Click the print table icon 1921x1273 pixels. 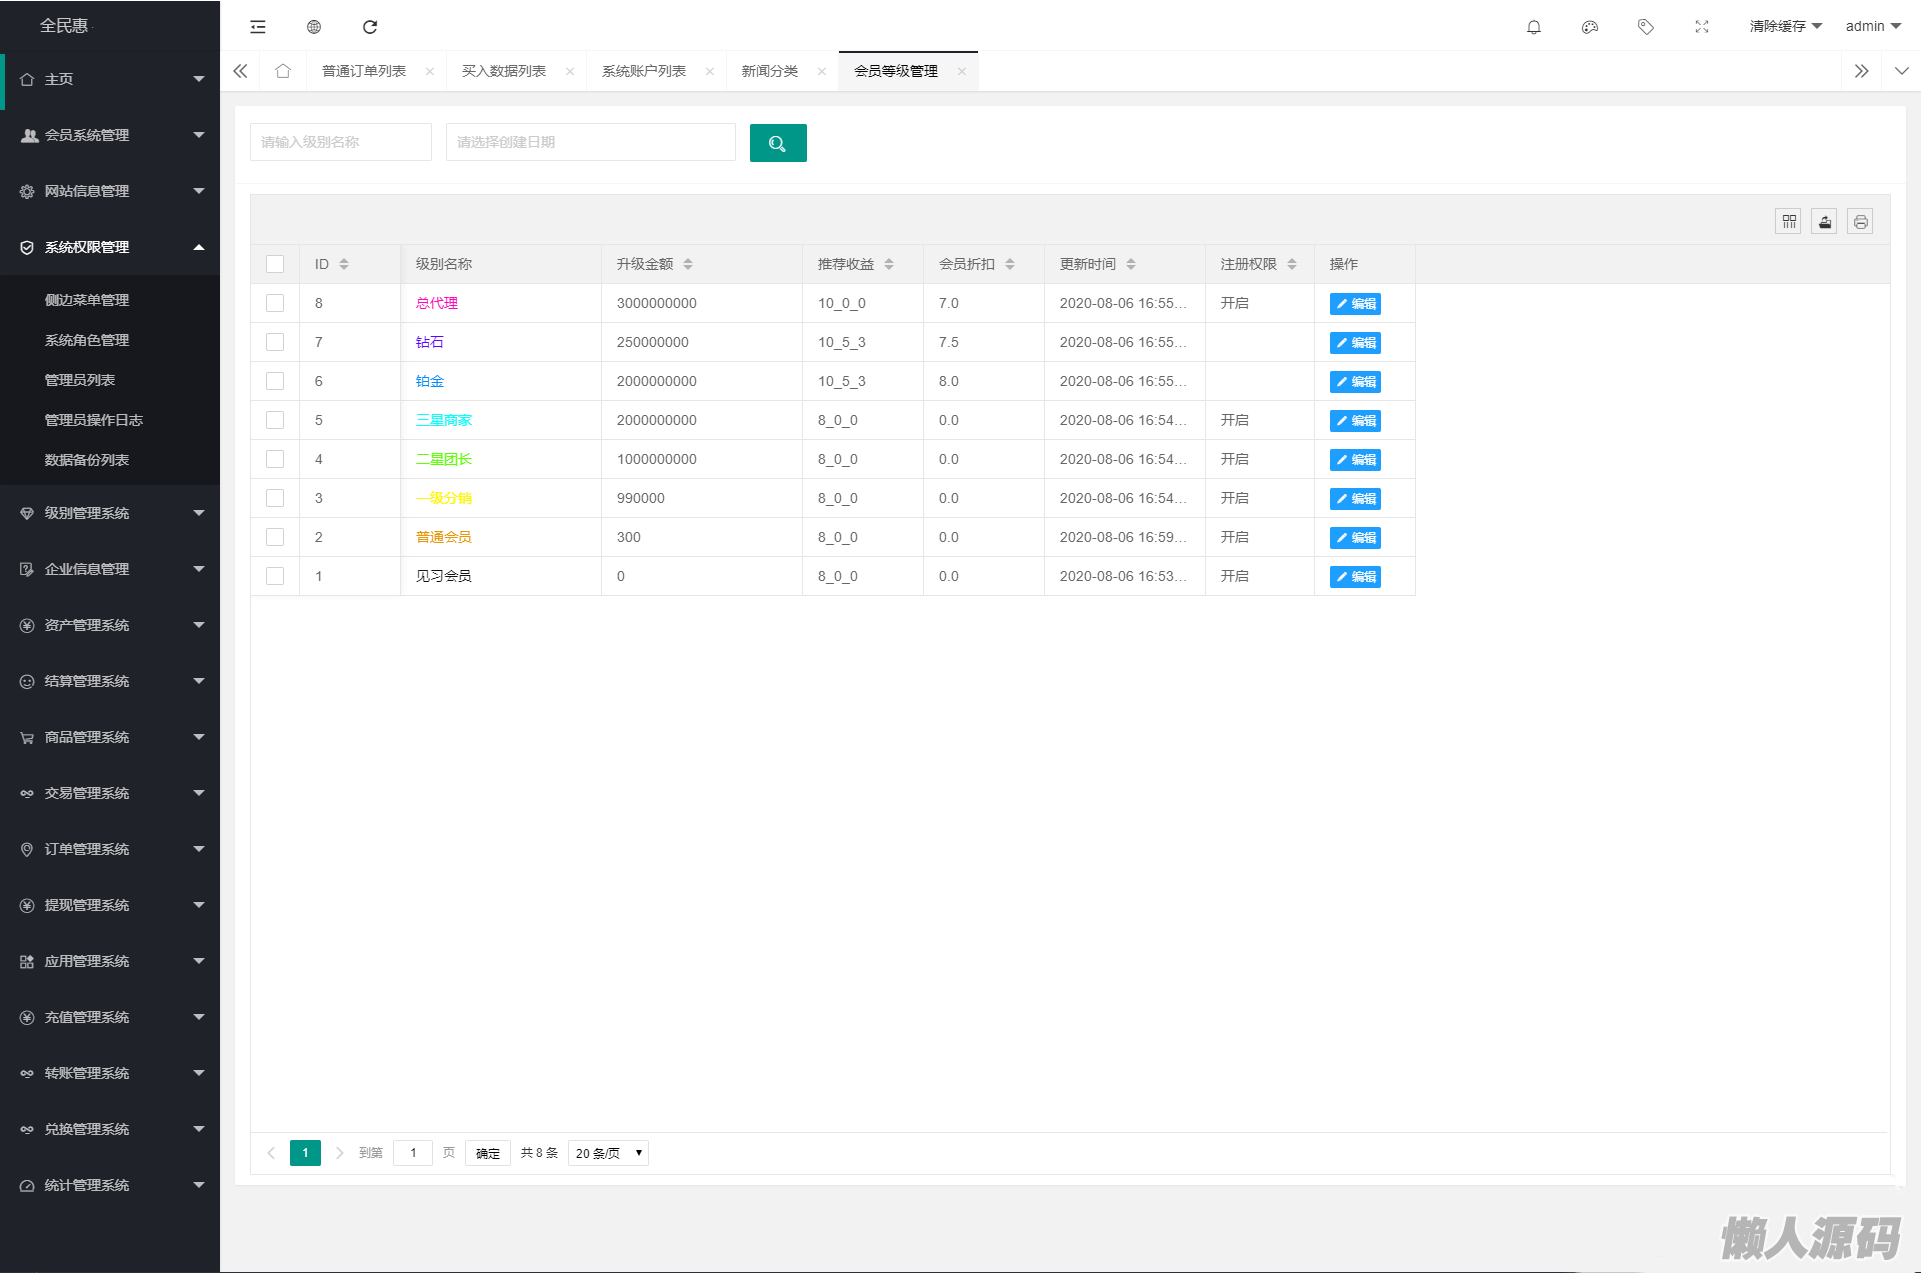pos(1859,222)
